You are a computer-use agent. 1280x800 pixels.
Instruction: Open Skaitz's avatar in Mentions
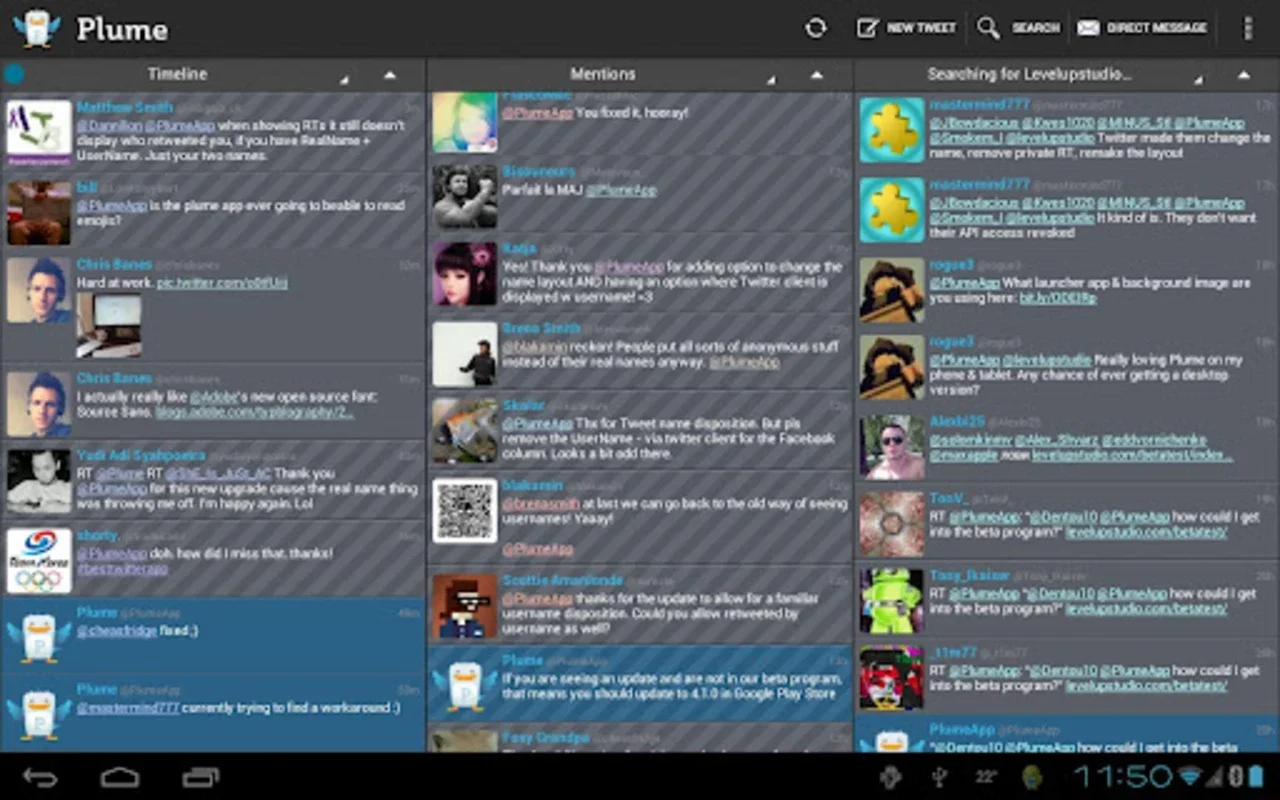[465, 431]
